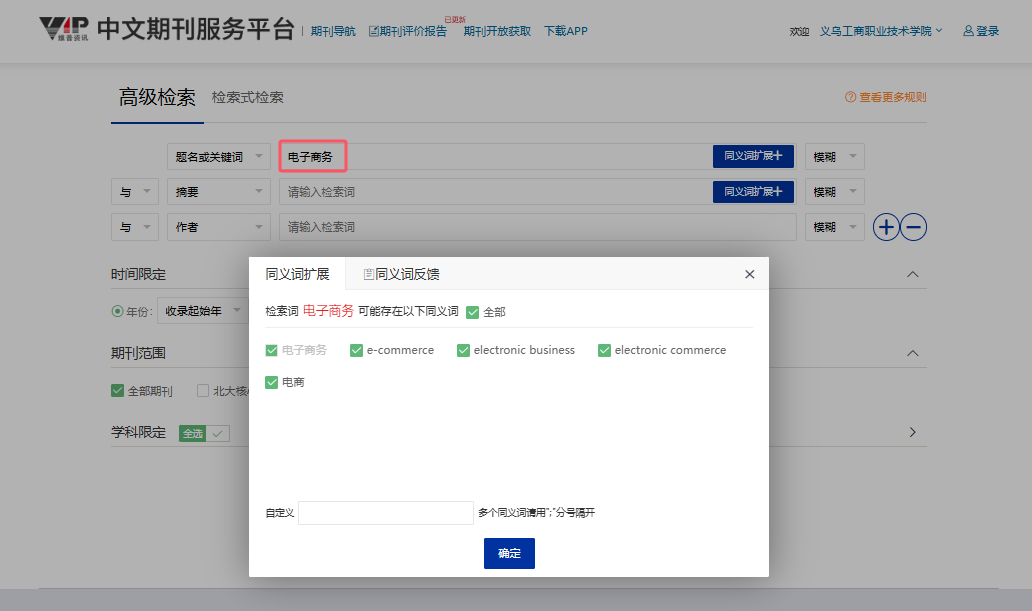Screen dimensions: 1032x611
Task: Open the 与 operator dropdown beside 作者
Action: [135, 227]
